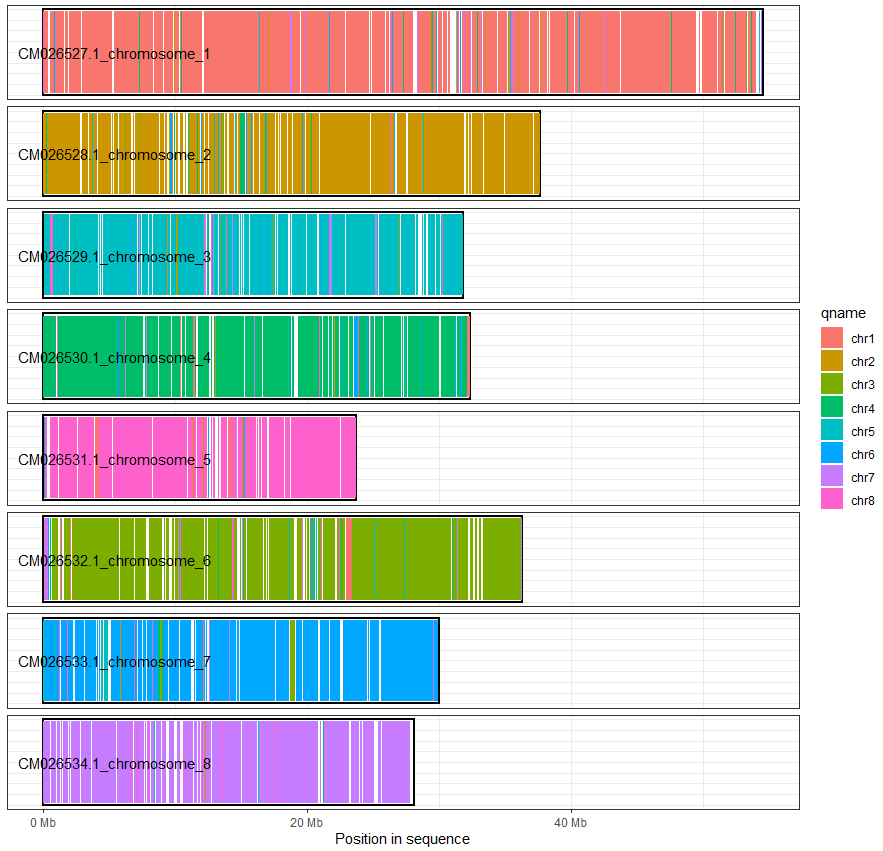Click the 40 Mb axis tick label
The height and width of the screenshot is (851, 883).
click(571, 822)
